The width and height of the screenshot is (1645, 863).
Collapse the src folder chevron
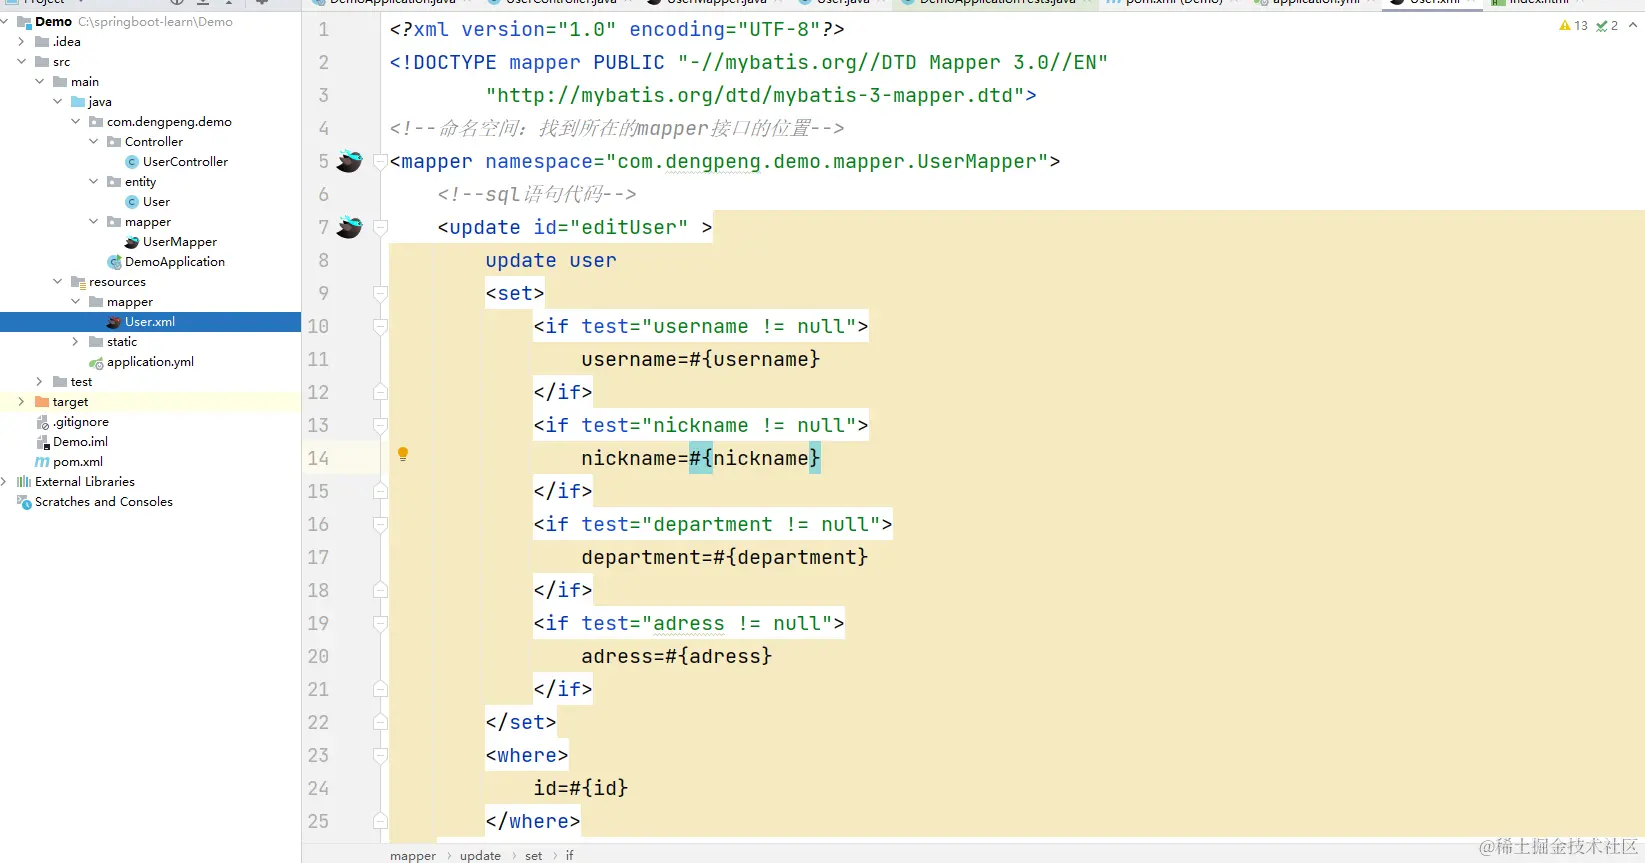[x=22, y=62]
